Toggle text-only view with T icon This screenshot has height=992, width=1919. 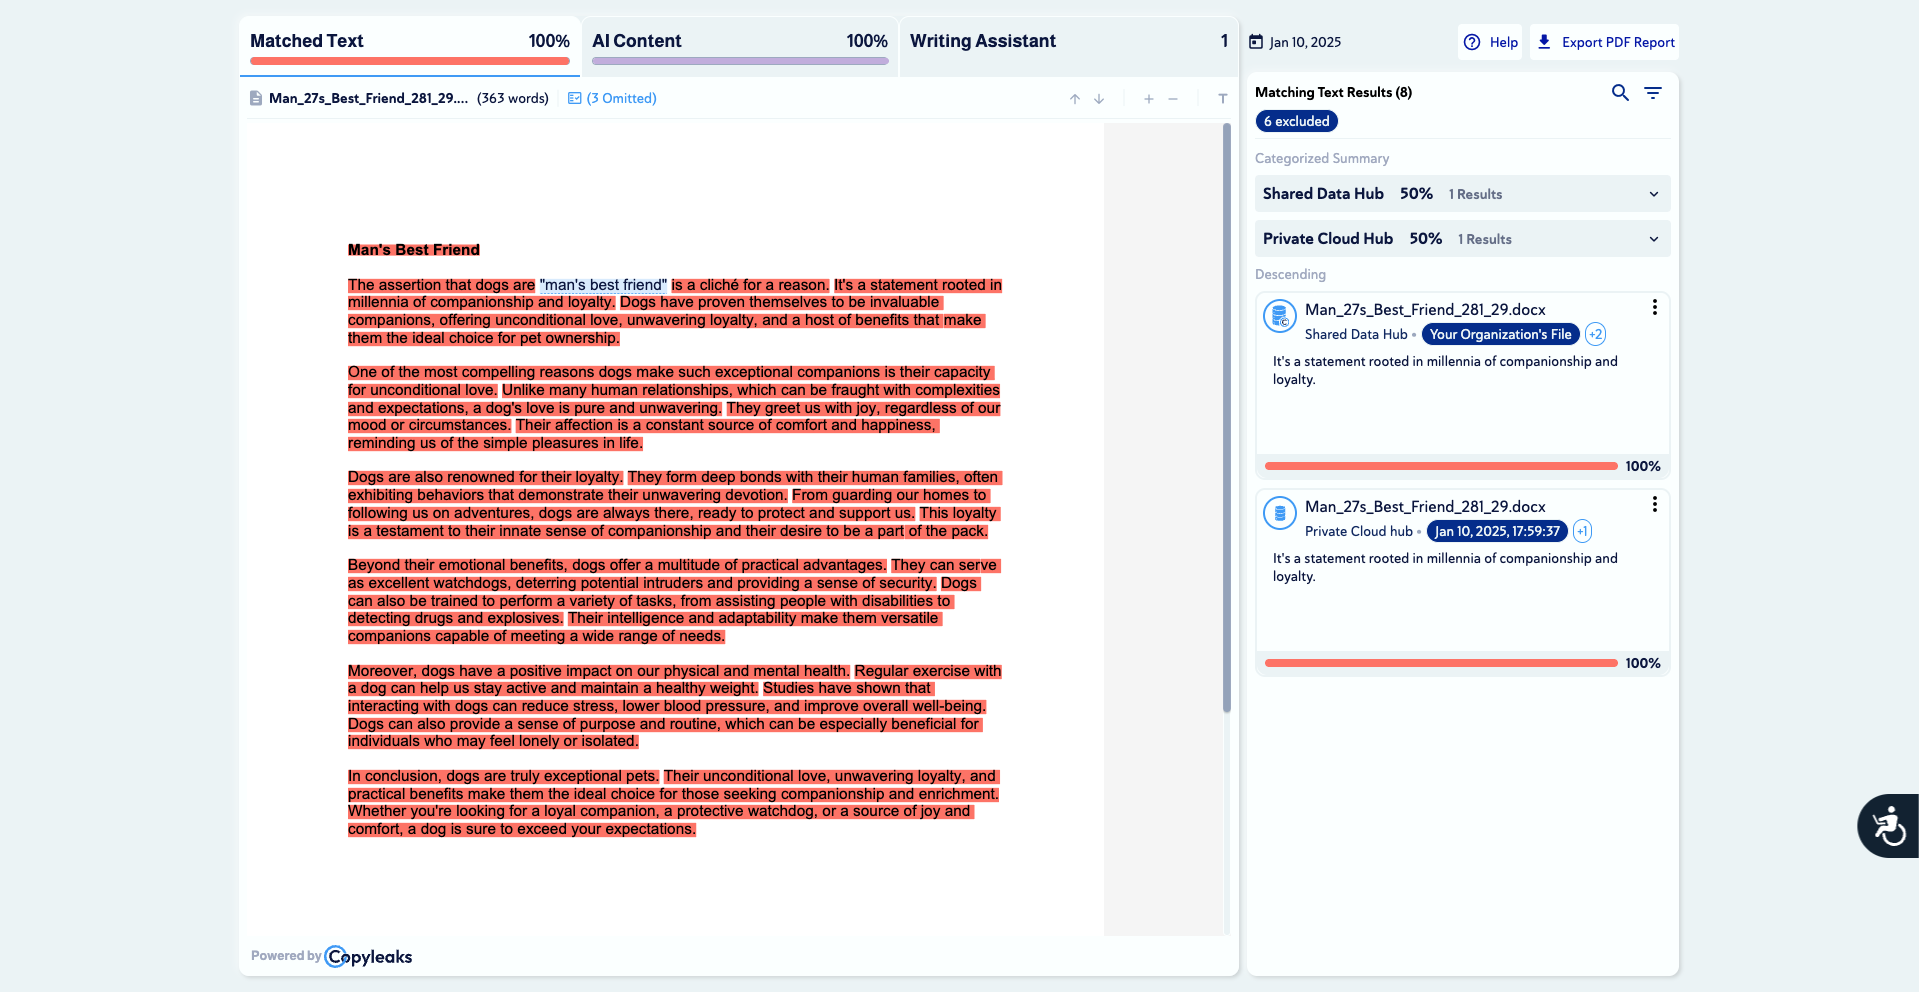click(x=1222, y=99)
